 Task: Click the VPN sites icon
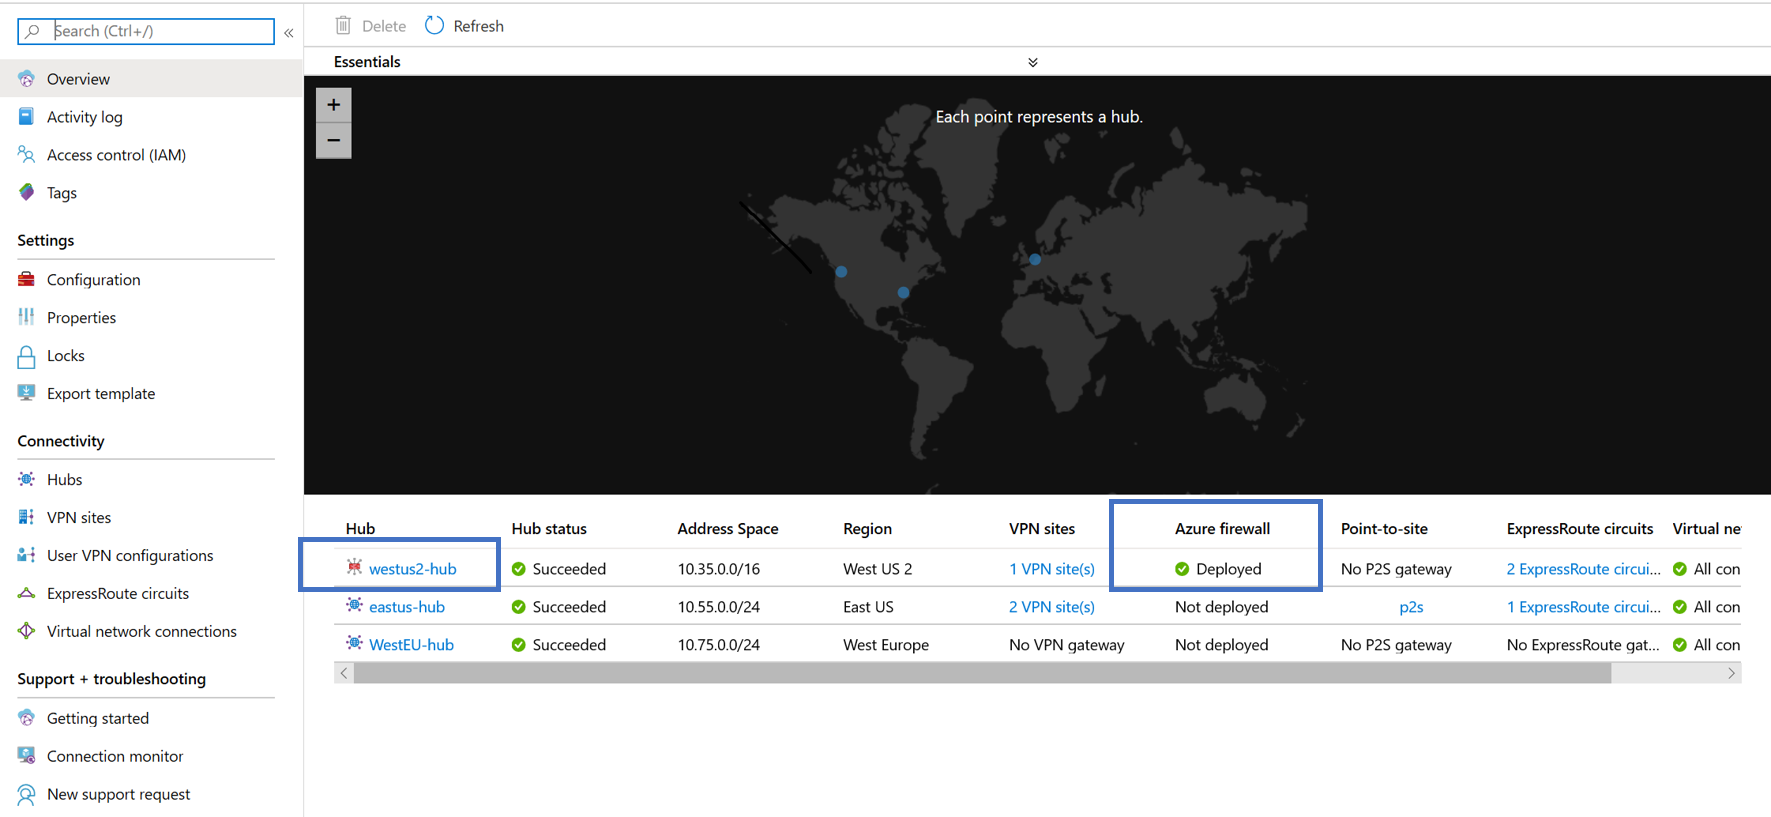point(27,517)
